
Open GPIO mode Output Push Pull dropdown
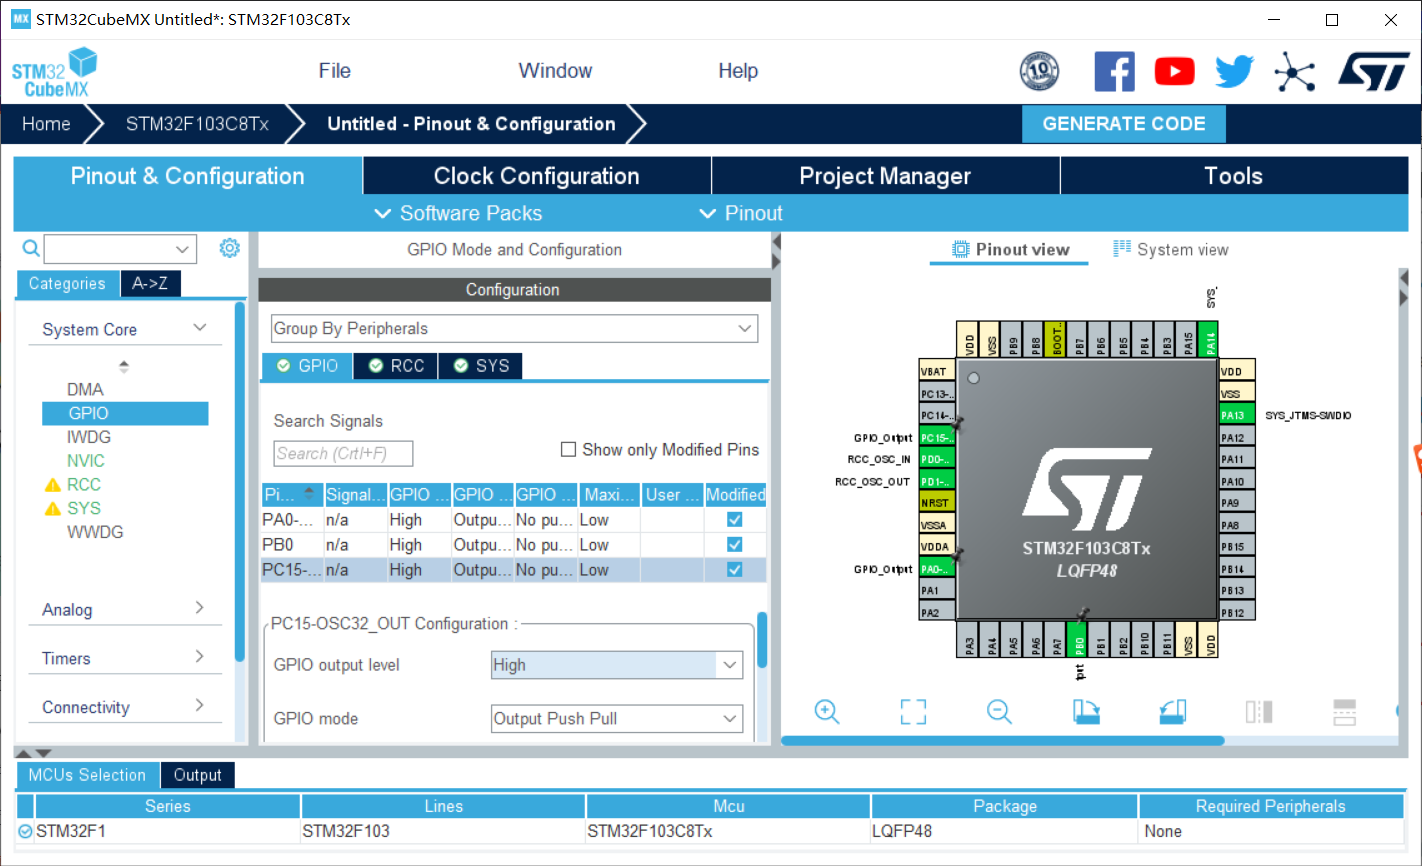[617, 718]
